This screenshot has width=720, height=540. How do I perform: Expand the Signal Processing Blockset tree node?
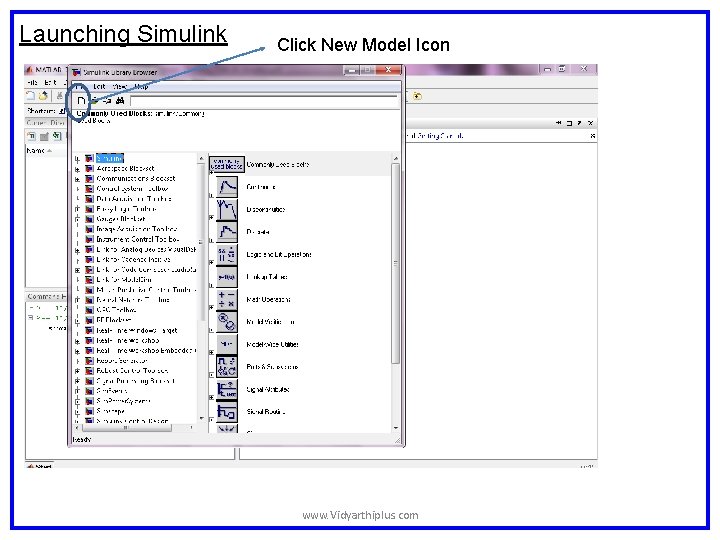(77, 381)
